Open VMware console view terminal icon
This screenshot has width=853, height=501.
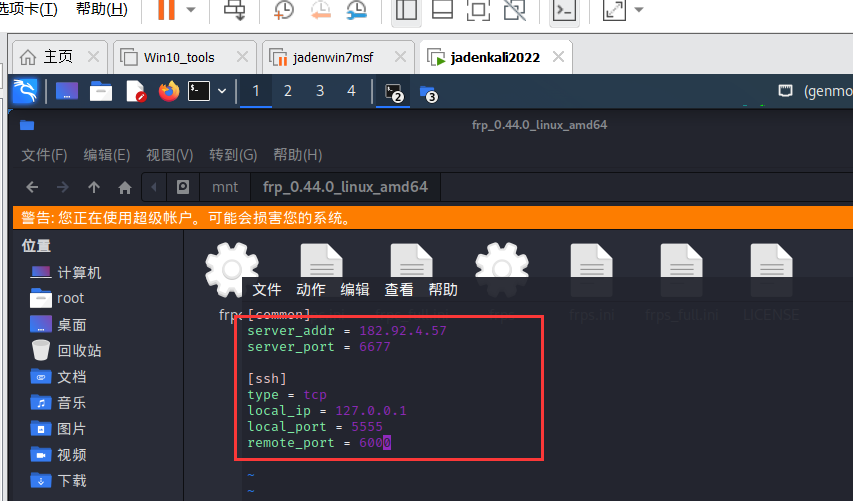tap(565, 11)
